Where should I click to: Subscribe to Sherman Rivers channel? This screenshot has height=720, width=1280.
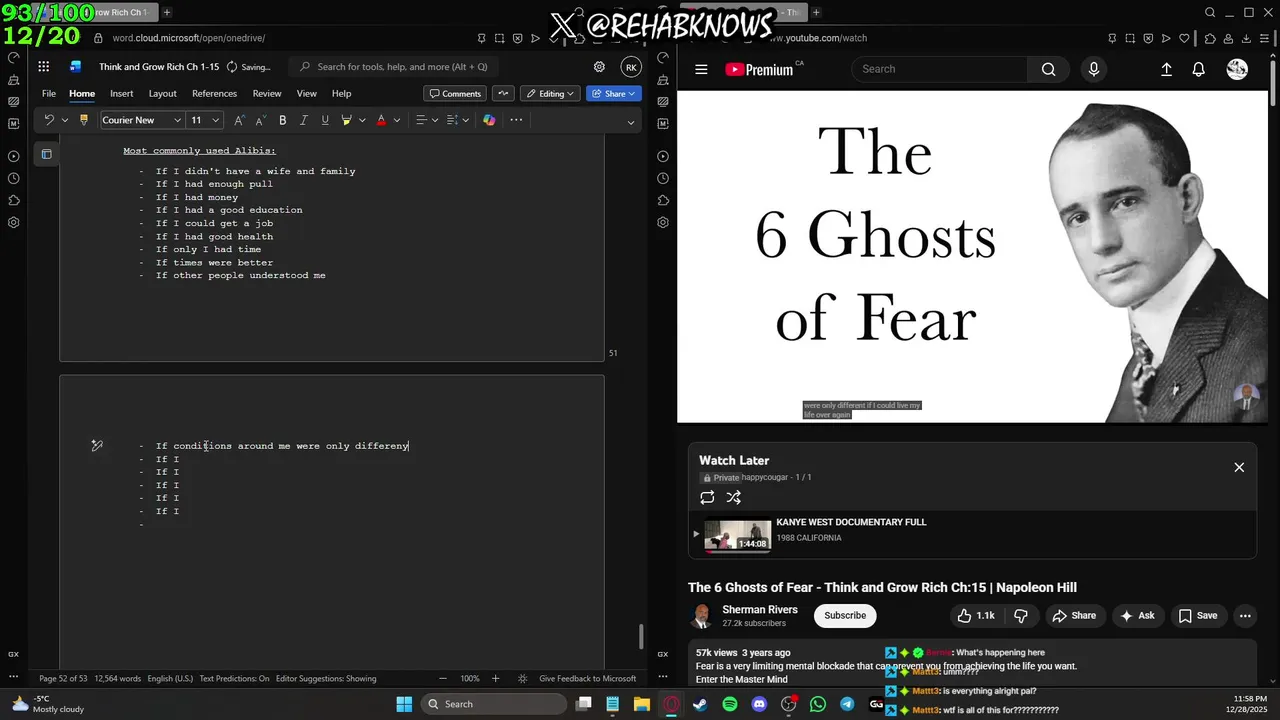coord(845,615)
